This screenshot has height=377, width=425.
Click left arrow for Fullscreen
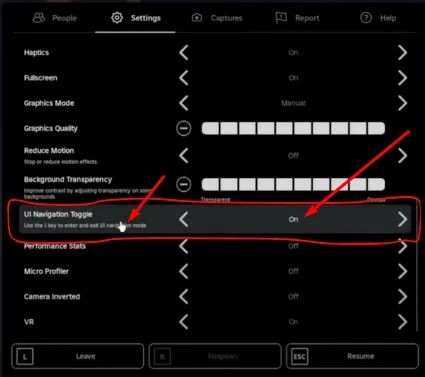[184, 78]
